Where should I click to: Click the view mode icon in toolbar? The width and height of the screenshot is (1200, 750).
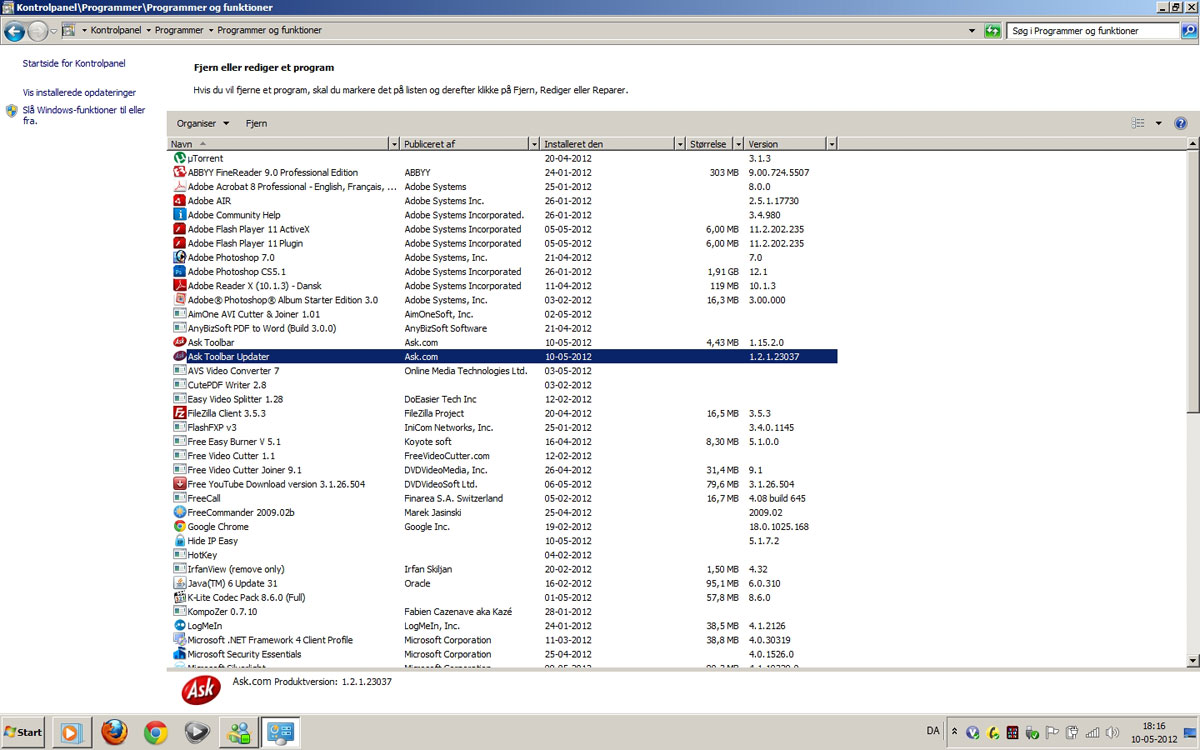1138,123
